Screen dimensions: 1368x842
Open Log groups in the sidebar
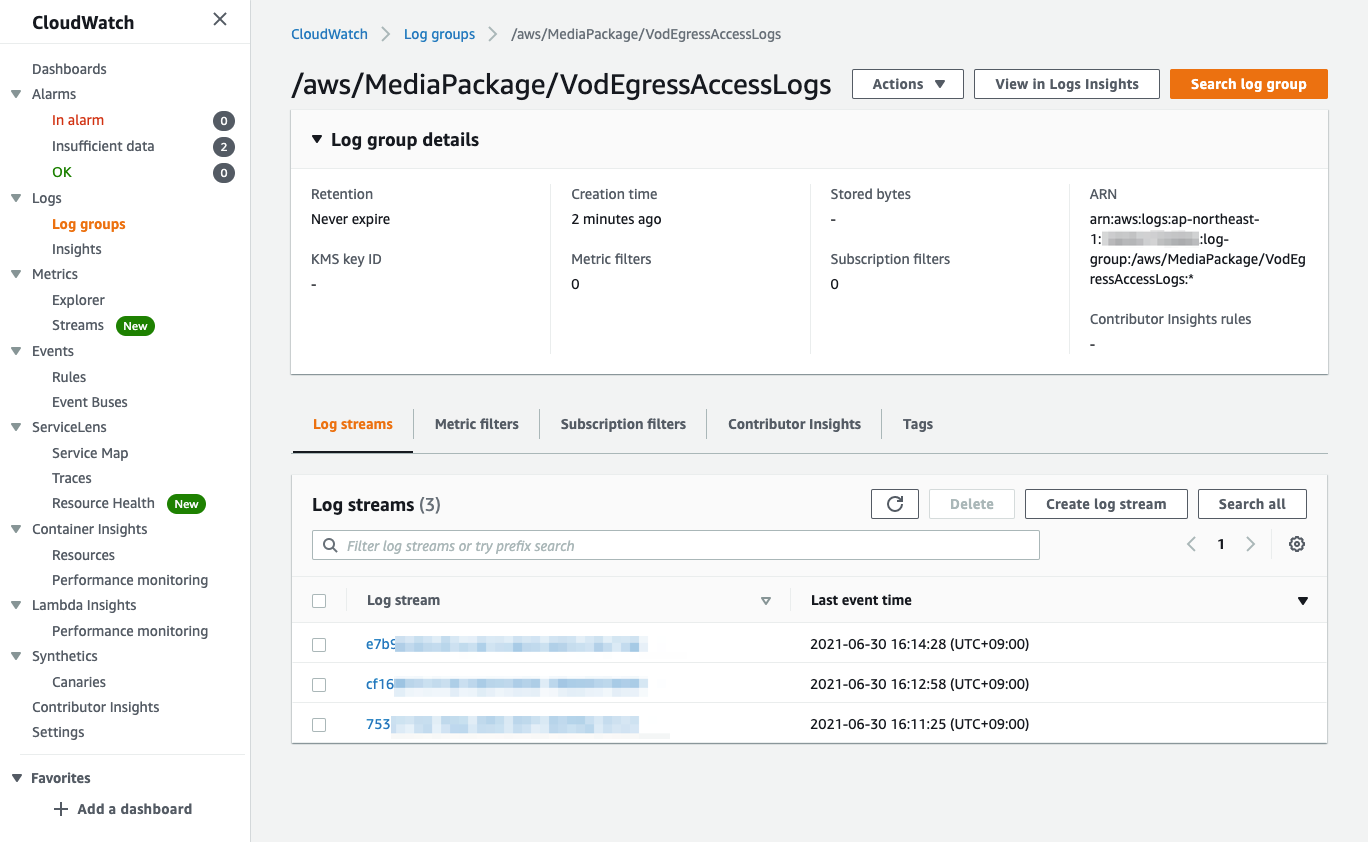[x=89, y=224]
